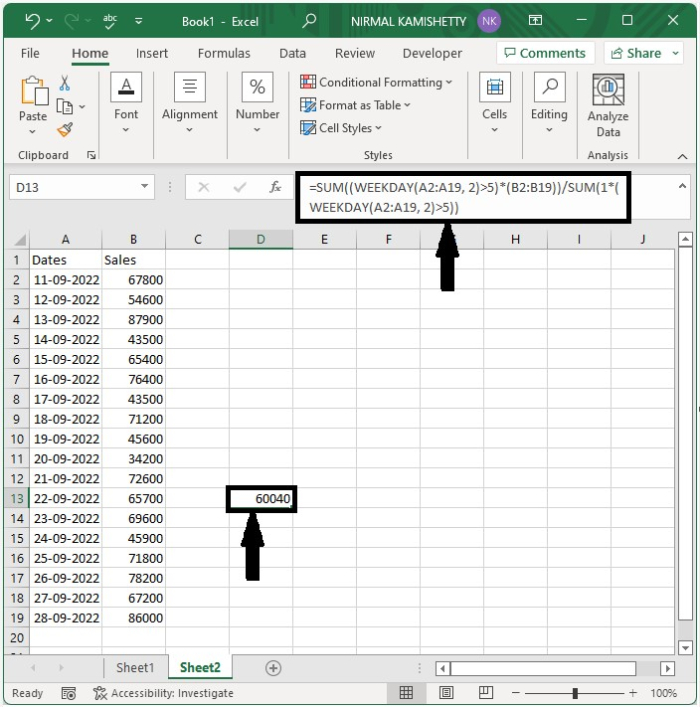
Task: Select the Sheet2 tab
Action: pos(200,667)
